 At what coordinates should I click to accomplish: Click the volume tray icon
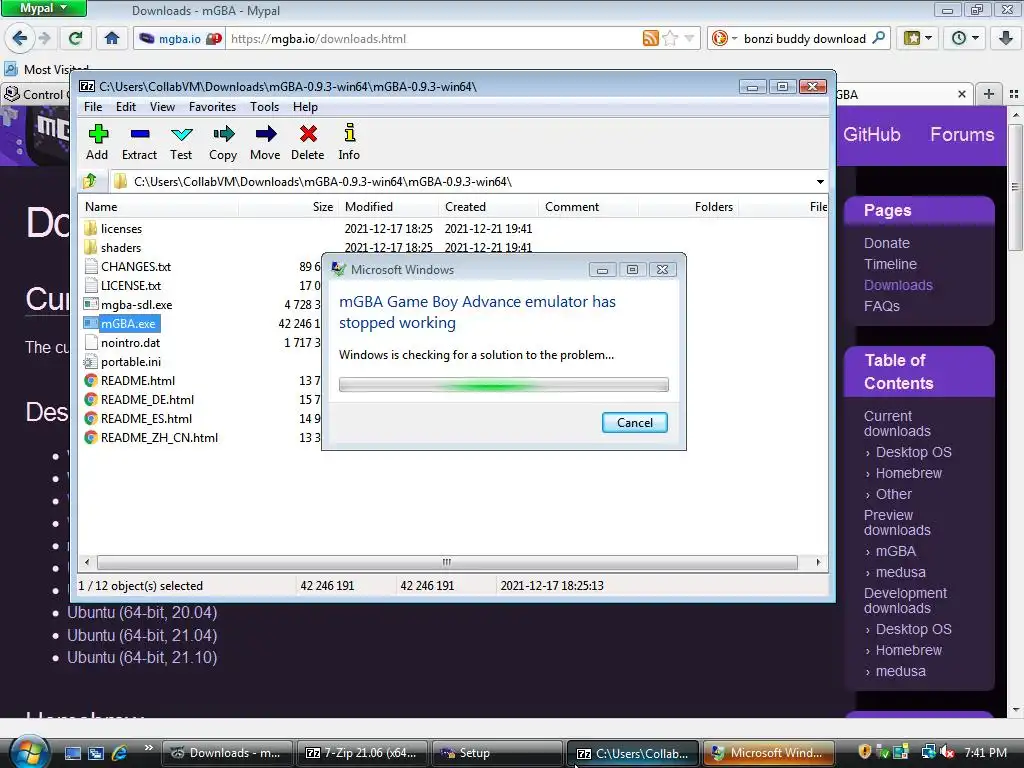pos(948,752)
